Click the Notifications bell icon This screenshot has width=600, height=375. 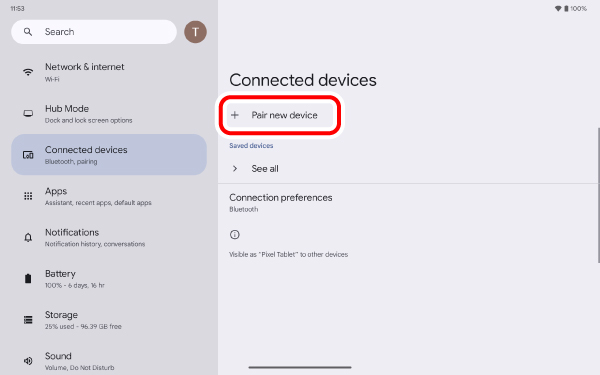(28, 237)
